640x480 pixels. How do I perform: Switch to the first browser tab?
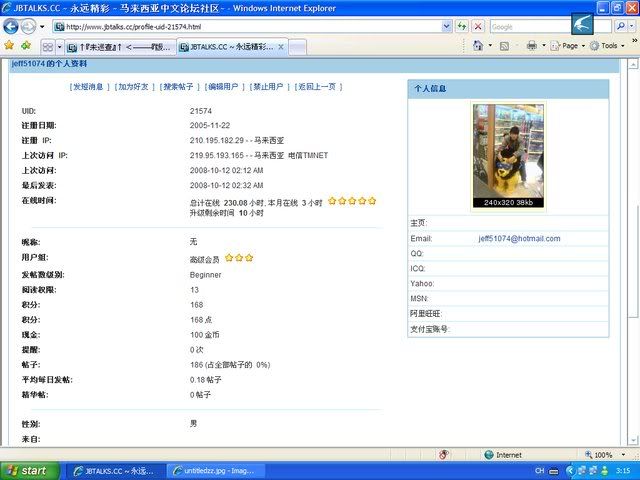pos(120,46)
